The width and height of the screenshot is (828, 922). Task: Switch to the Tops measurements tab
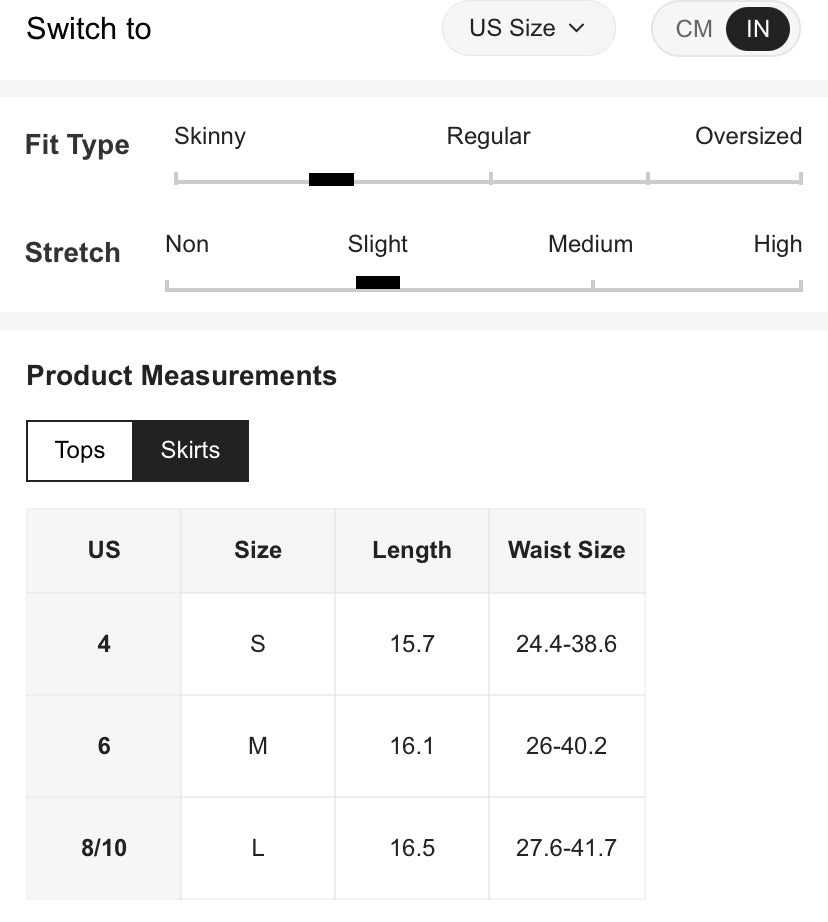click(x=80, y=450)
